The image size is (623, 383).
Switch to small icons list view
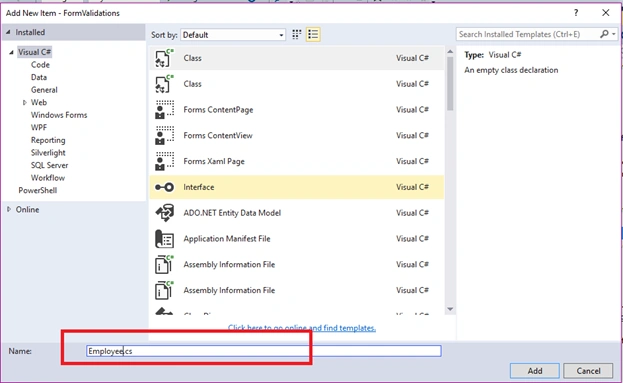(313, 35)
